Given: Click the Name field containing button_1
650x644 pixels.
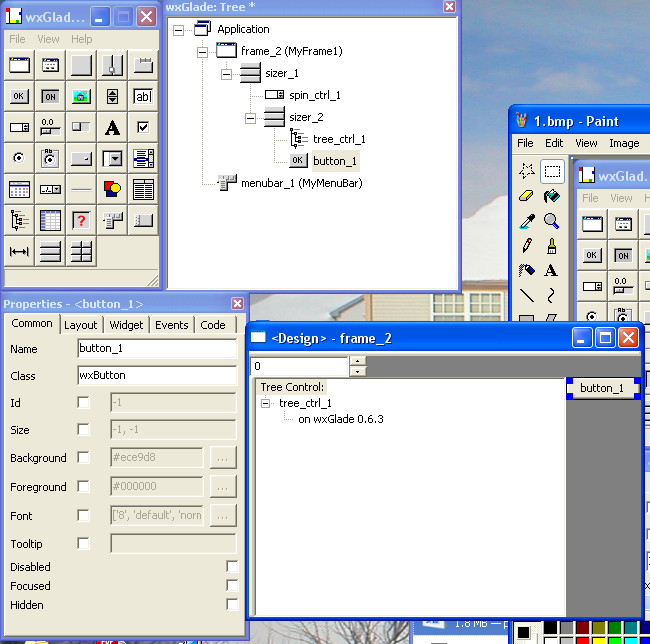Looking at the screenshot, I should (156, 349).
